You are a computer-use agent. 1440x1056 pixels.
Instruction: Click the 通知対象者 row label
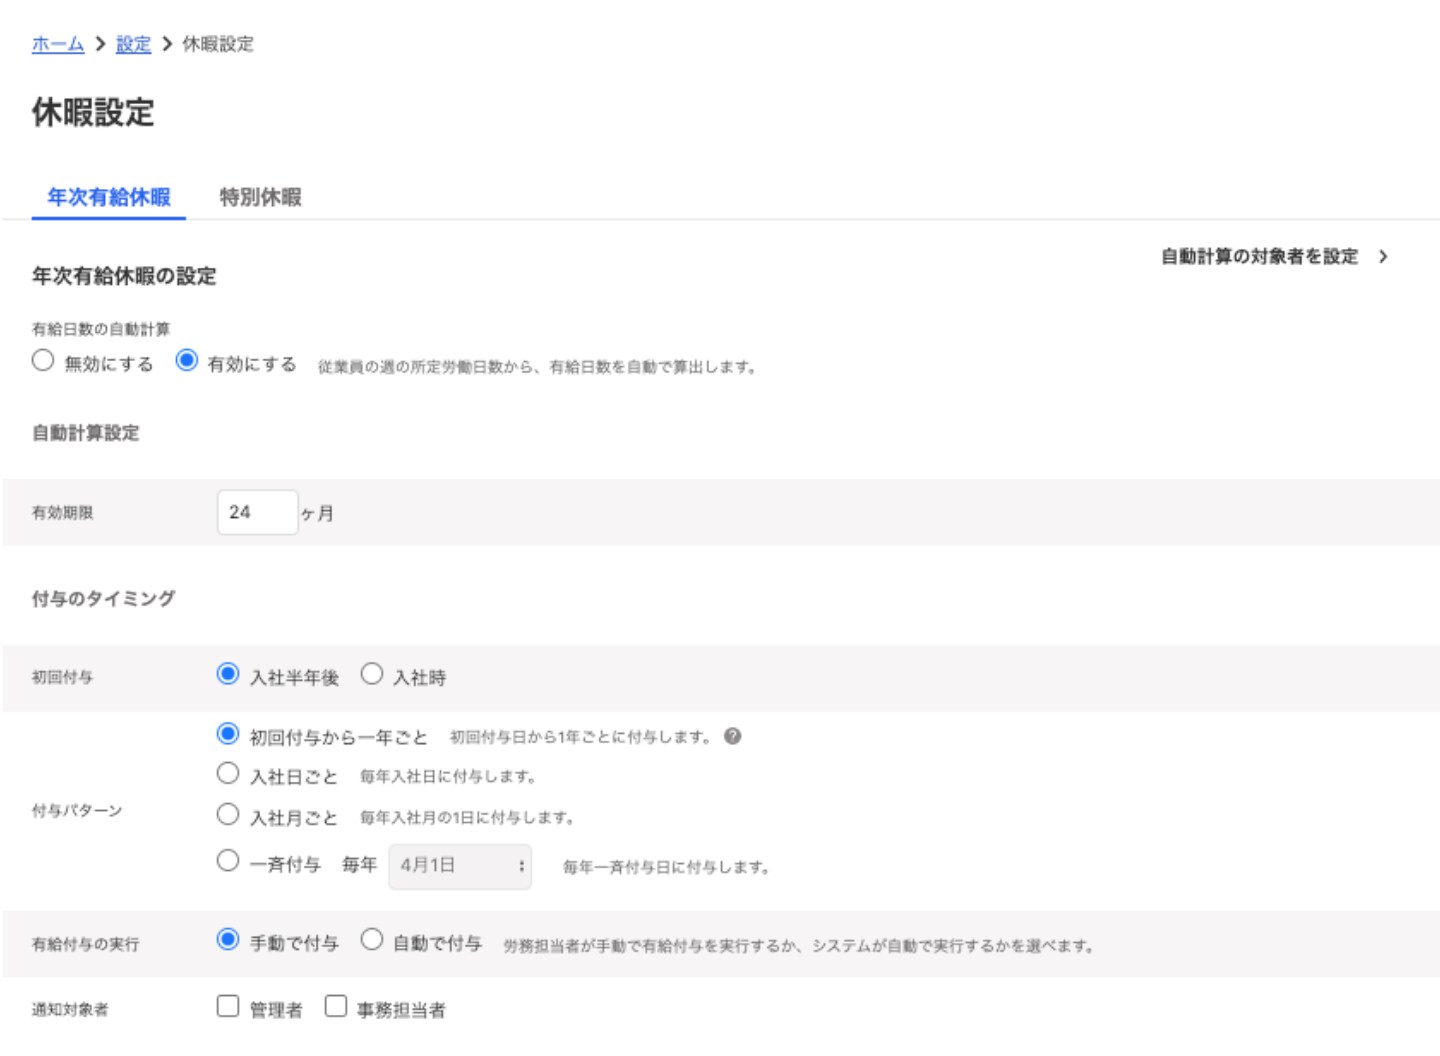70,1010
